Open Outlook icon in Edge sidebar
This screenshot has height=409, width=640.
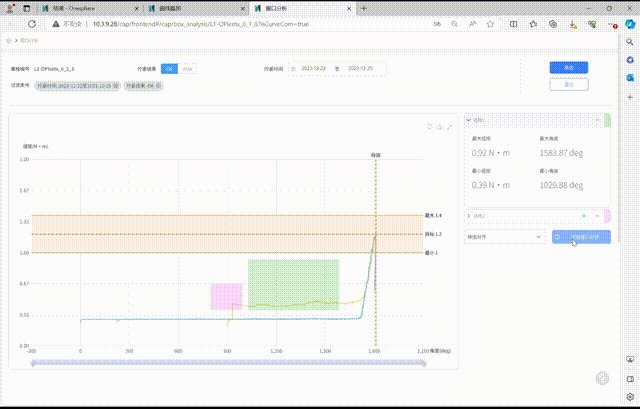tap(630, 78)
